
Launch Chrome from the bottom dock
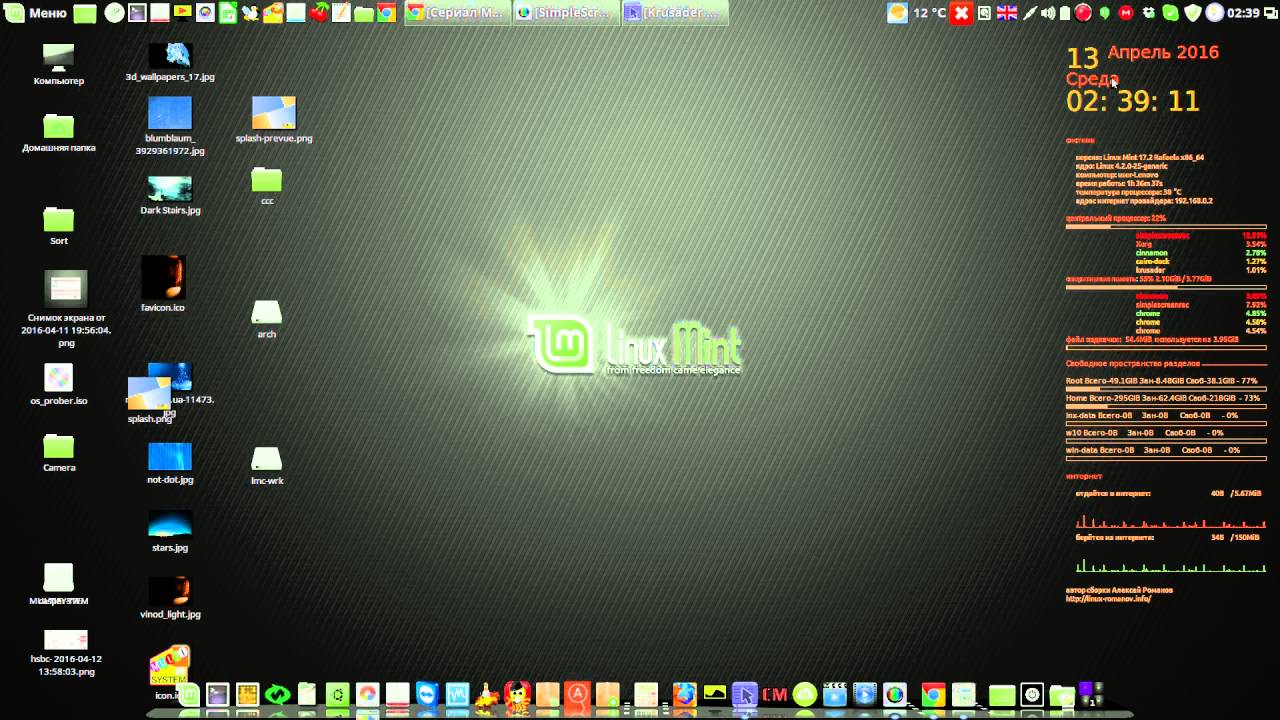coord(933,694)
